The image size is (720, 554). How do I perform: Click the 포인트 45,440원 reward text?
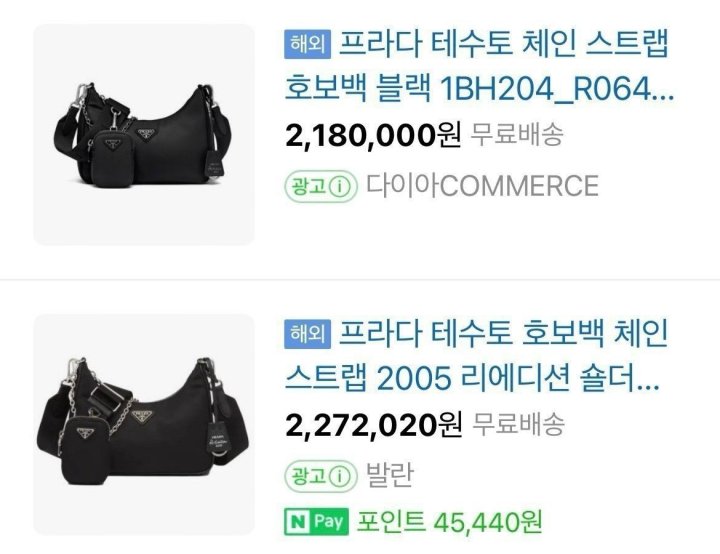point(450,522)
